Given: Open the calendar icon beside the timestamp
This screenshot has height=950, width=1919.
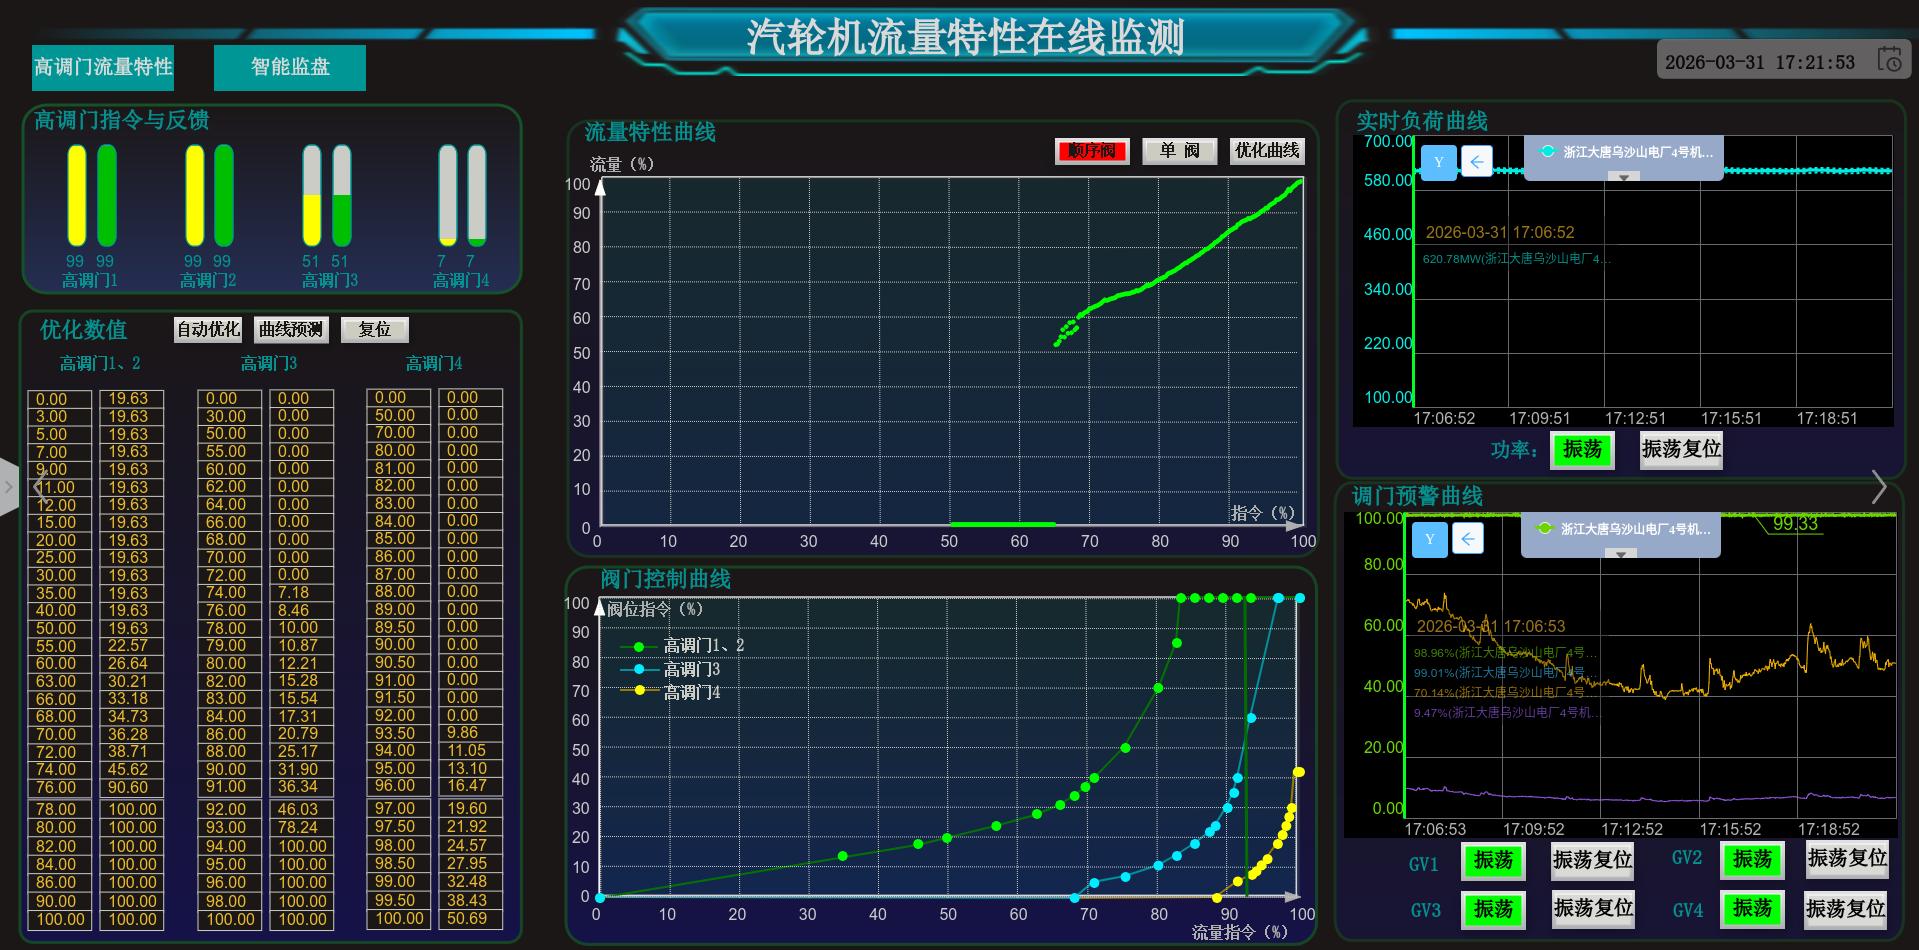Looking at the screenshot, I should tap(1889, 60).
